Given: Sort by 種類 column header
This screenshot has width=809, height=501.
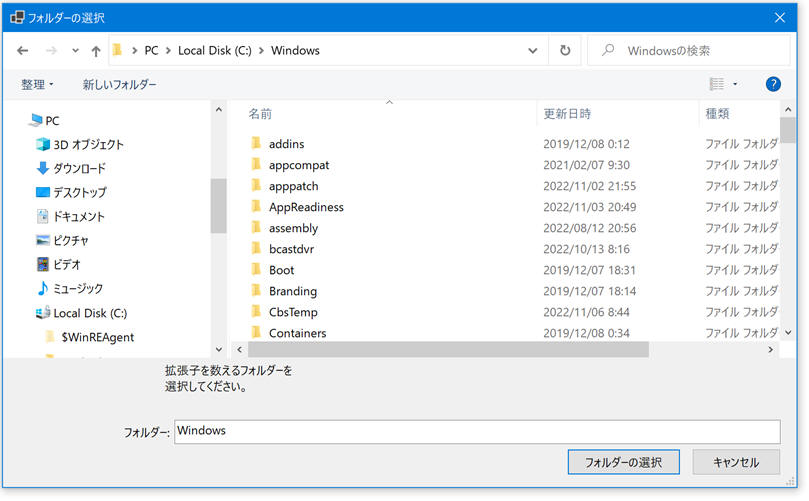Looking at the screenshot, I should [717, 114].
